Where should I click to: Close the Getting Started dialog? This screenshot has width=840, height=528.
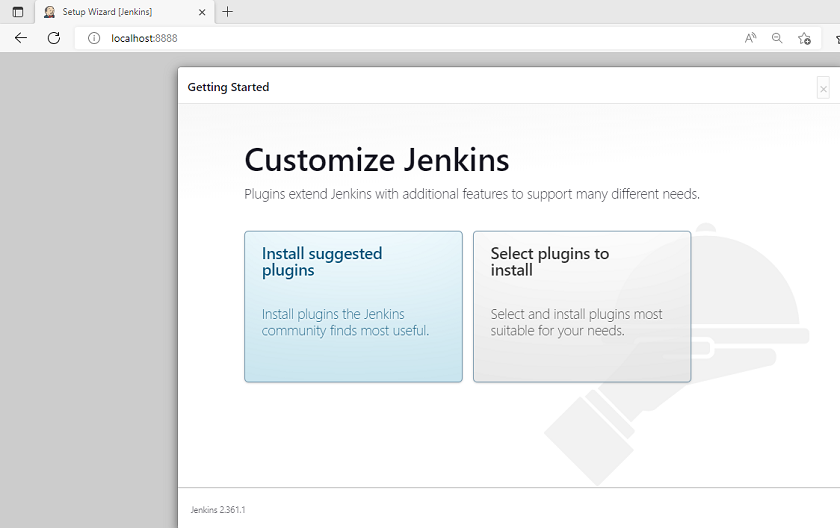tap(823, 89)
